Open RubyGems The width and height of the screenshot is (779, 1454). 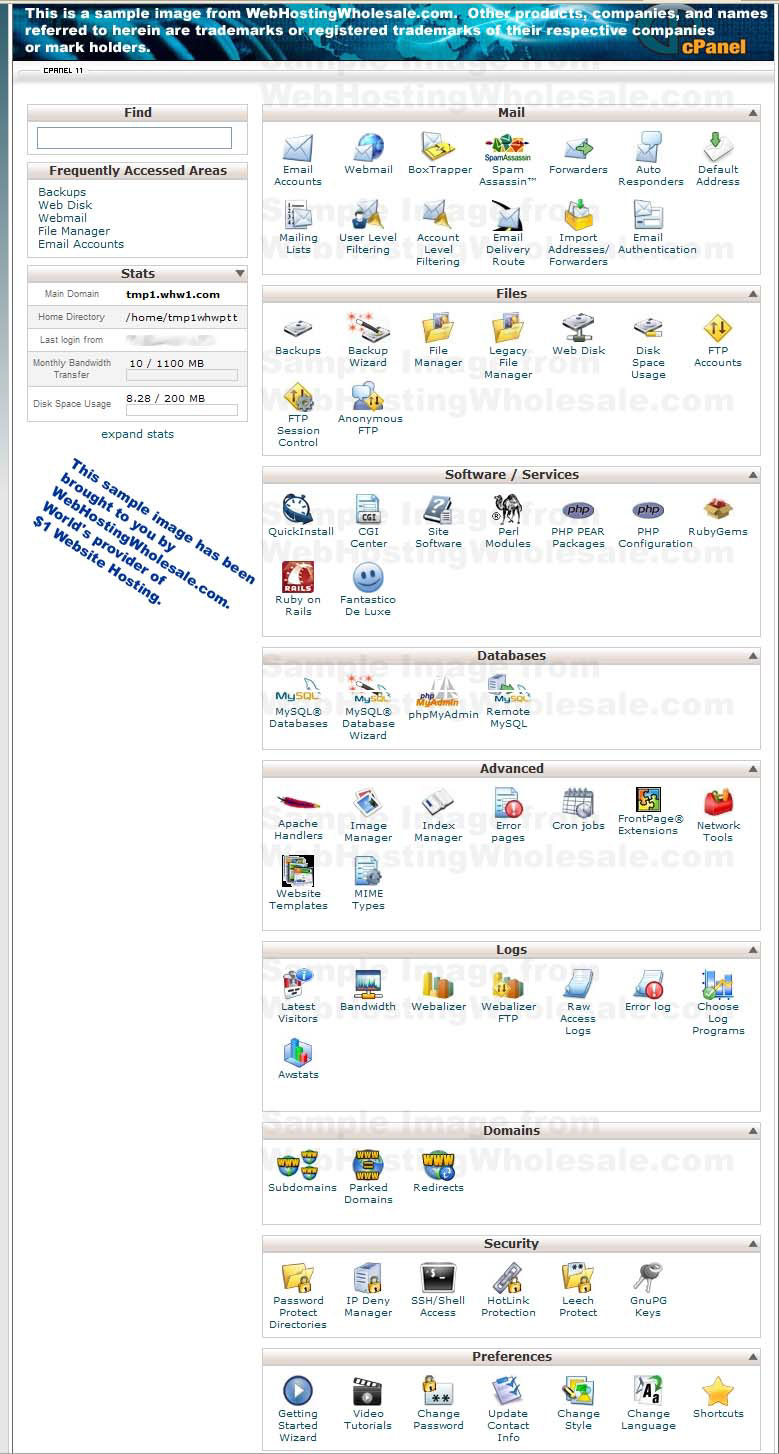coord(718,516)
